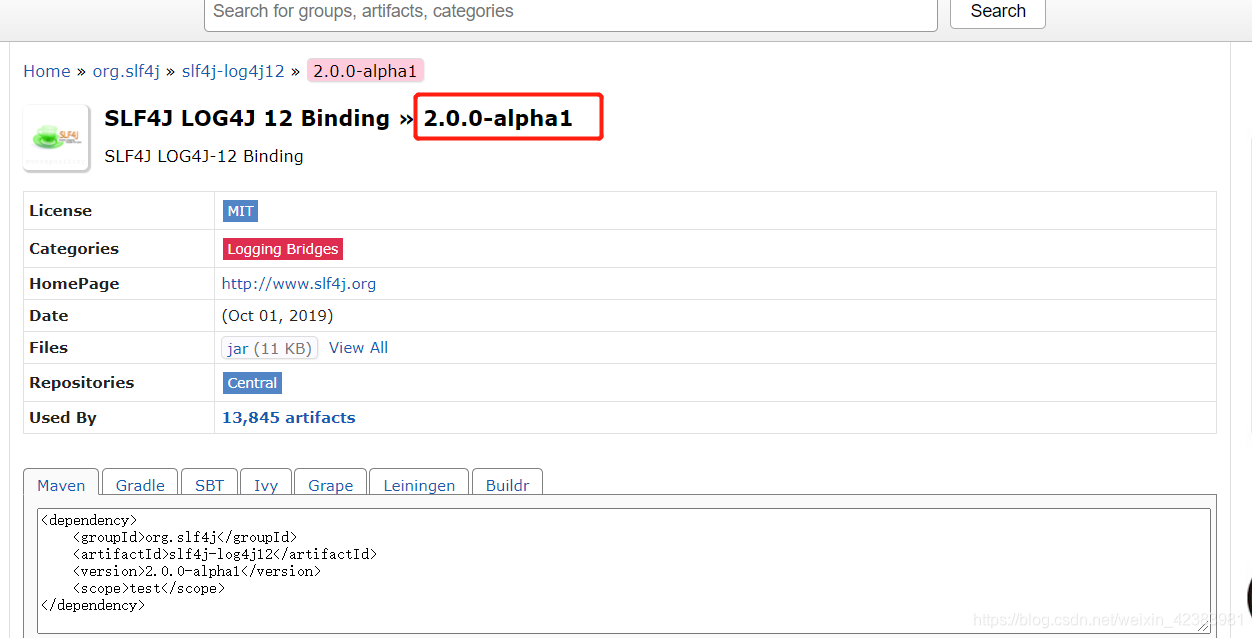Click the Search button
Image resolution: width=1252 pixels, height=638 pixels.
(997, 12)
